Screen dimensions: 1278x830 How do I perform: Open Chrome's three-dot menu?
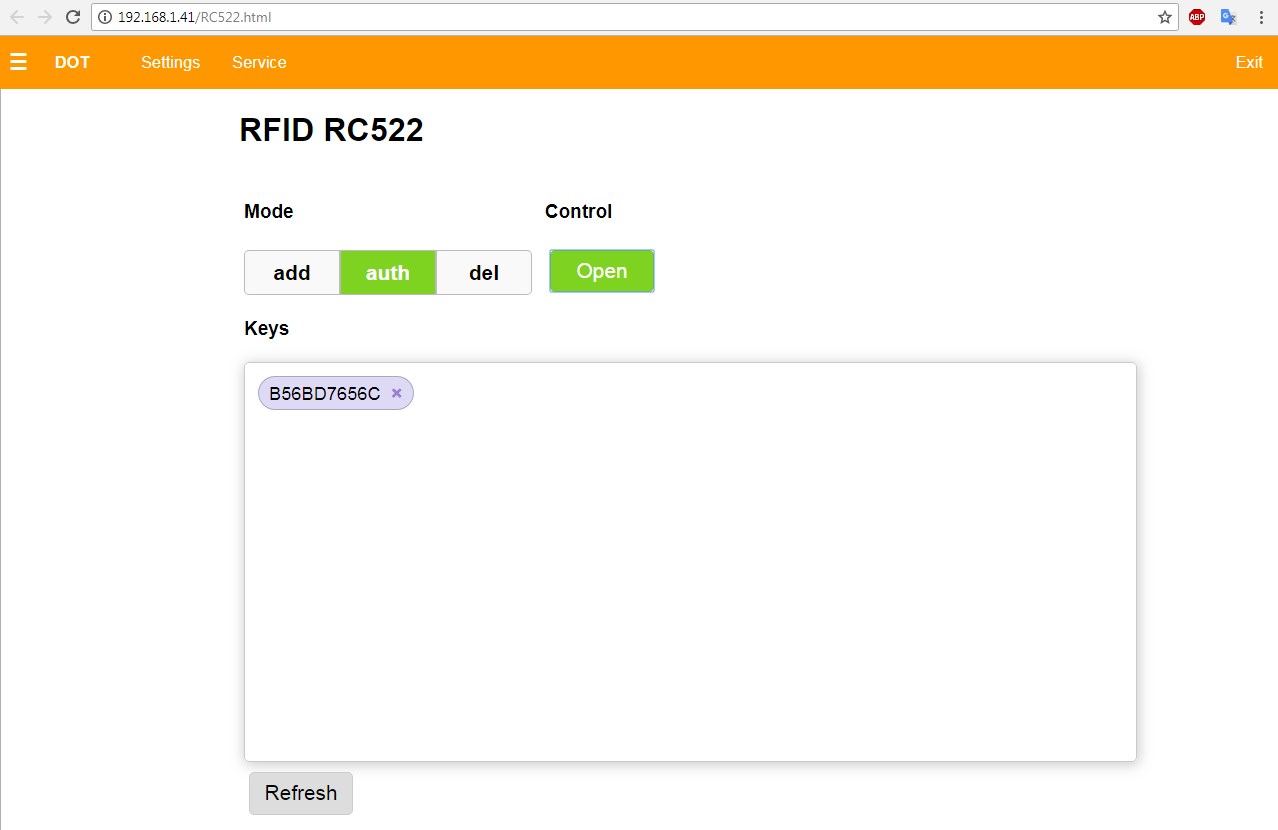click(1260, 17)
